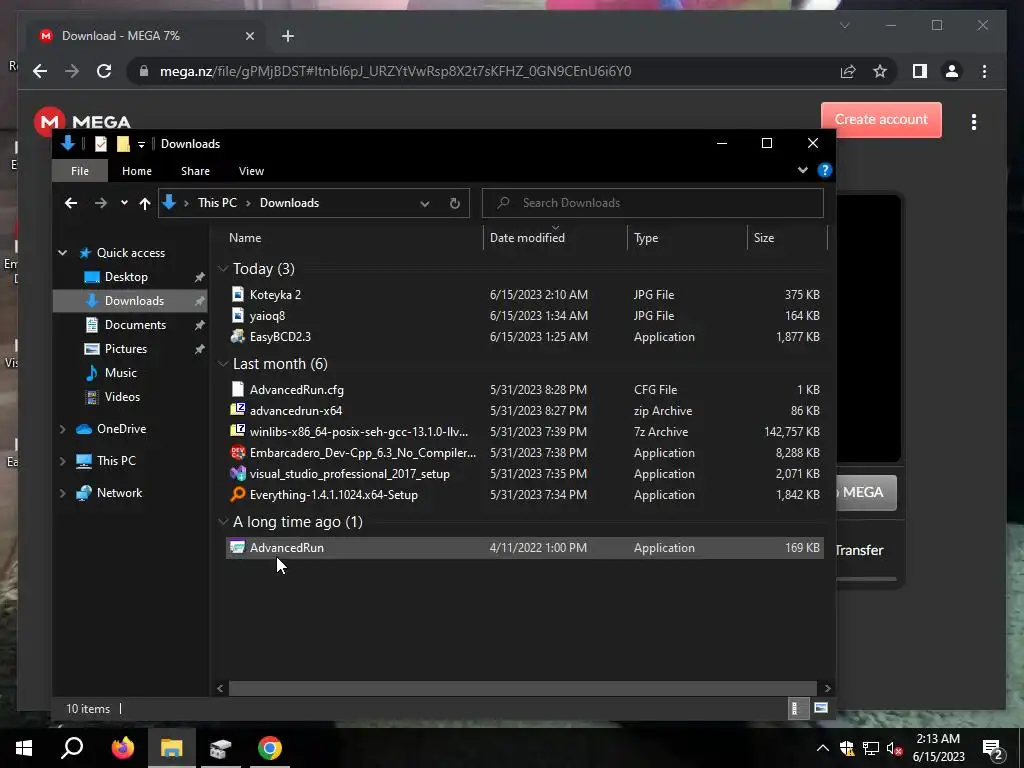Image resolution: width=1024 pixels, height=768 pixels.
Task: Select the EasyBCD2.3 application
Action: tap(525, 337)
